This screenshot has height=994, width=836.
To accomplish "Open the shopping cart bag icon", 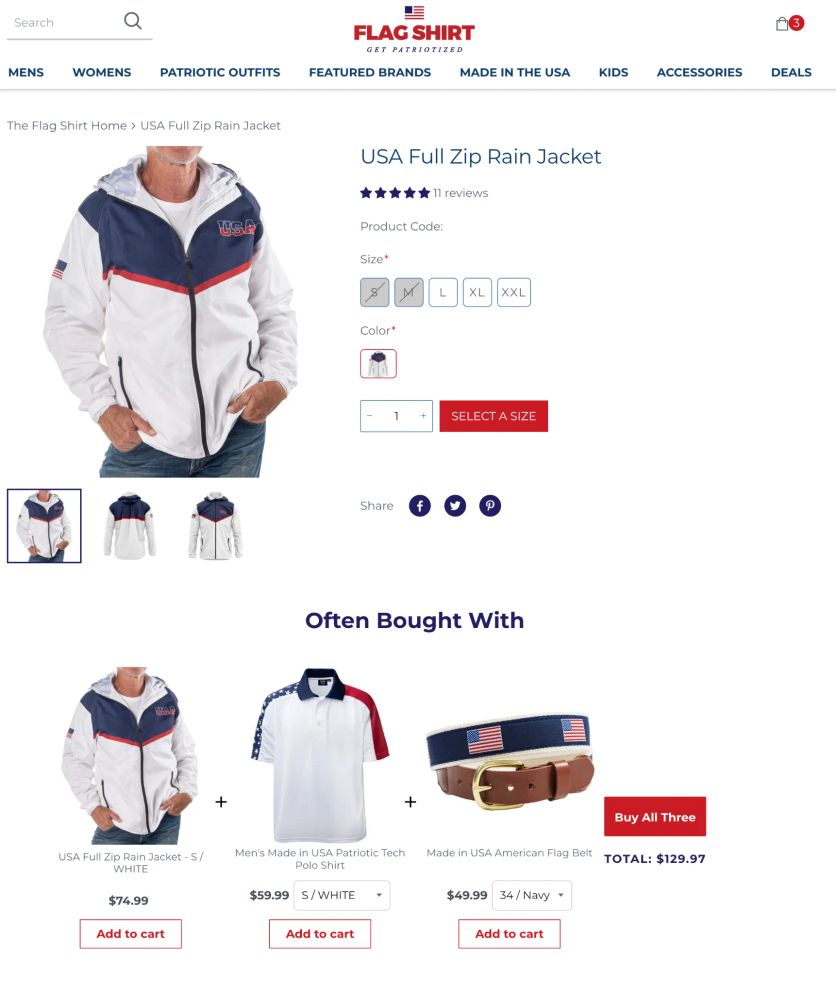I will tap(783, 23).
